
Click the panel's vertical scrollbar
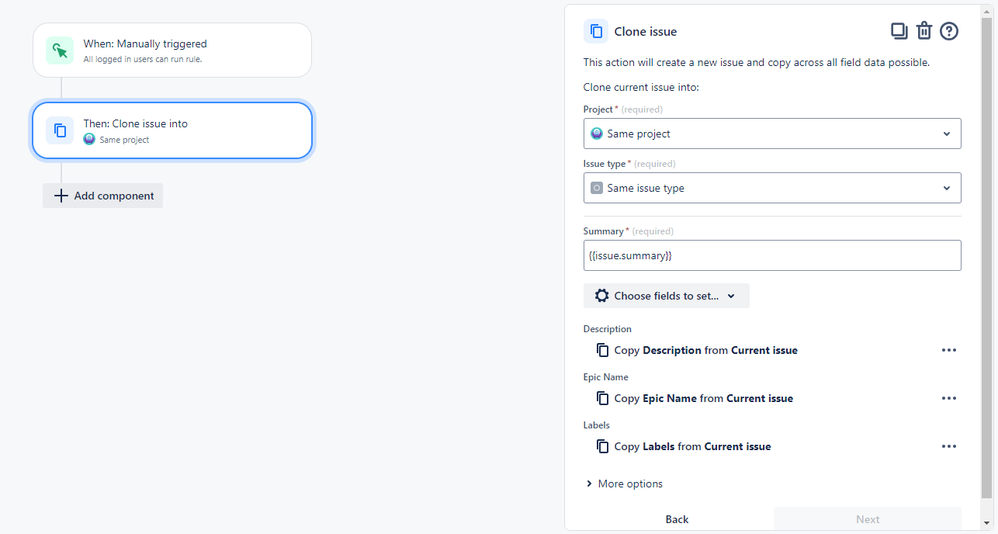pyautogui.click(x=986, y=250)
